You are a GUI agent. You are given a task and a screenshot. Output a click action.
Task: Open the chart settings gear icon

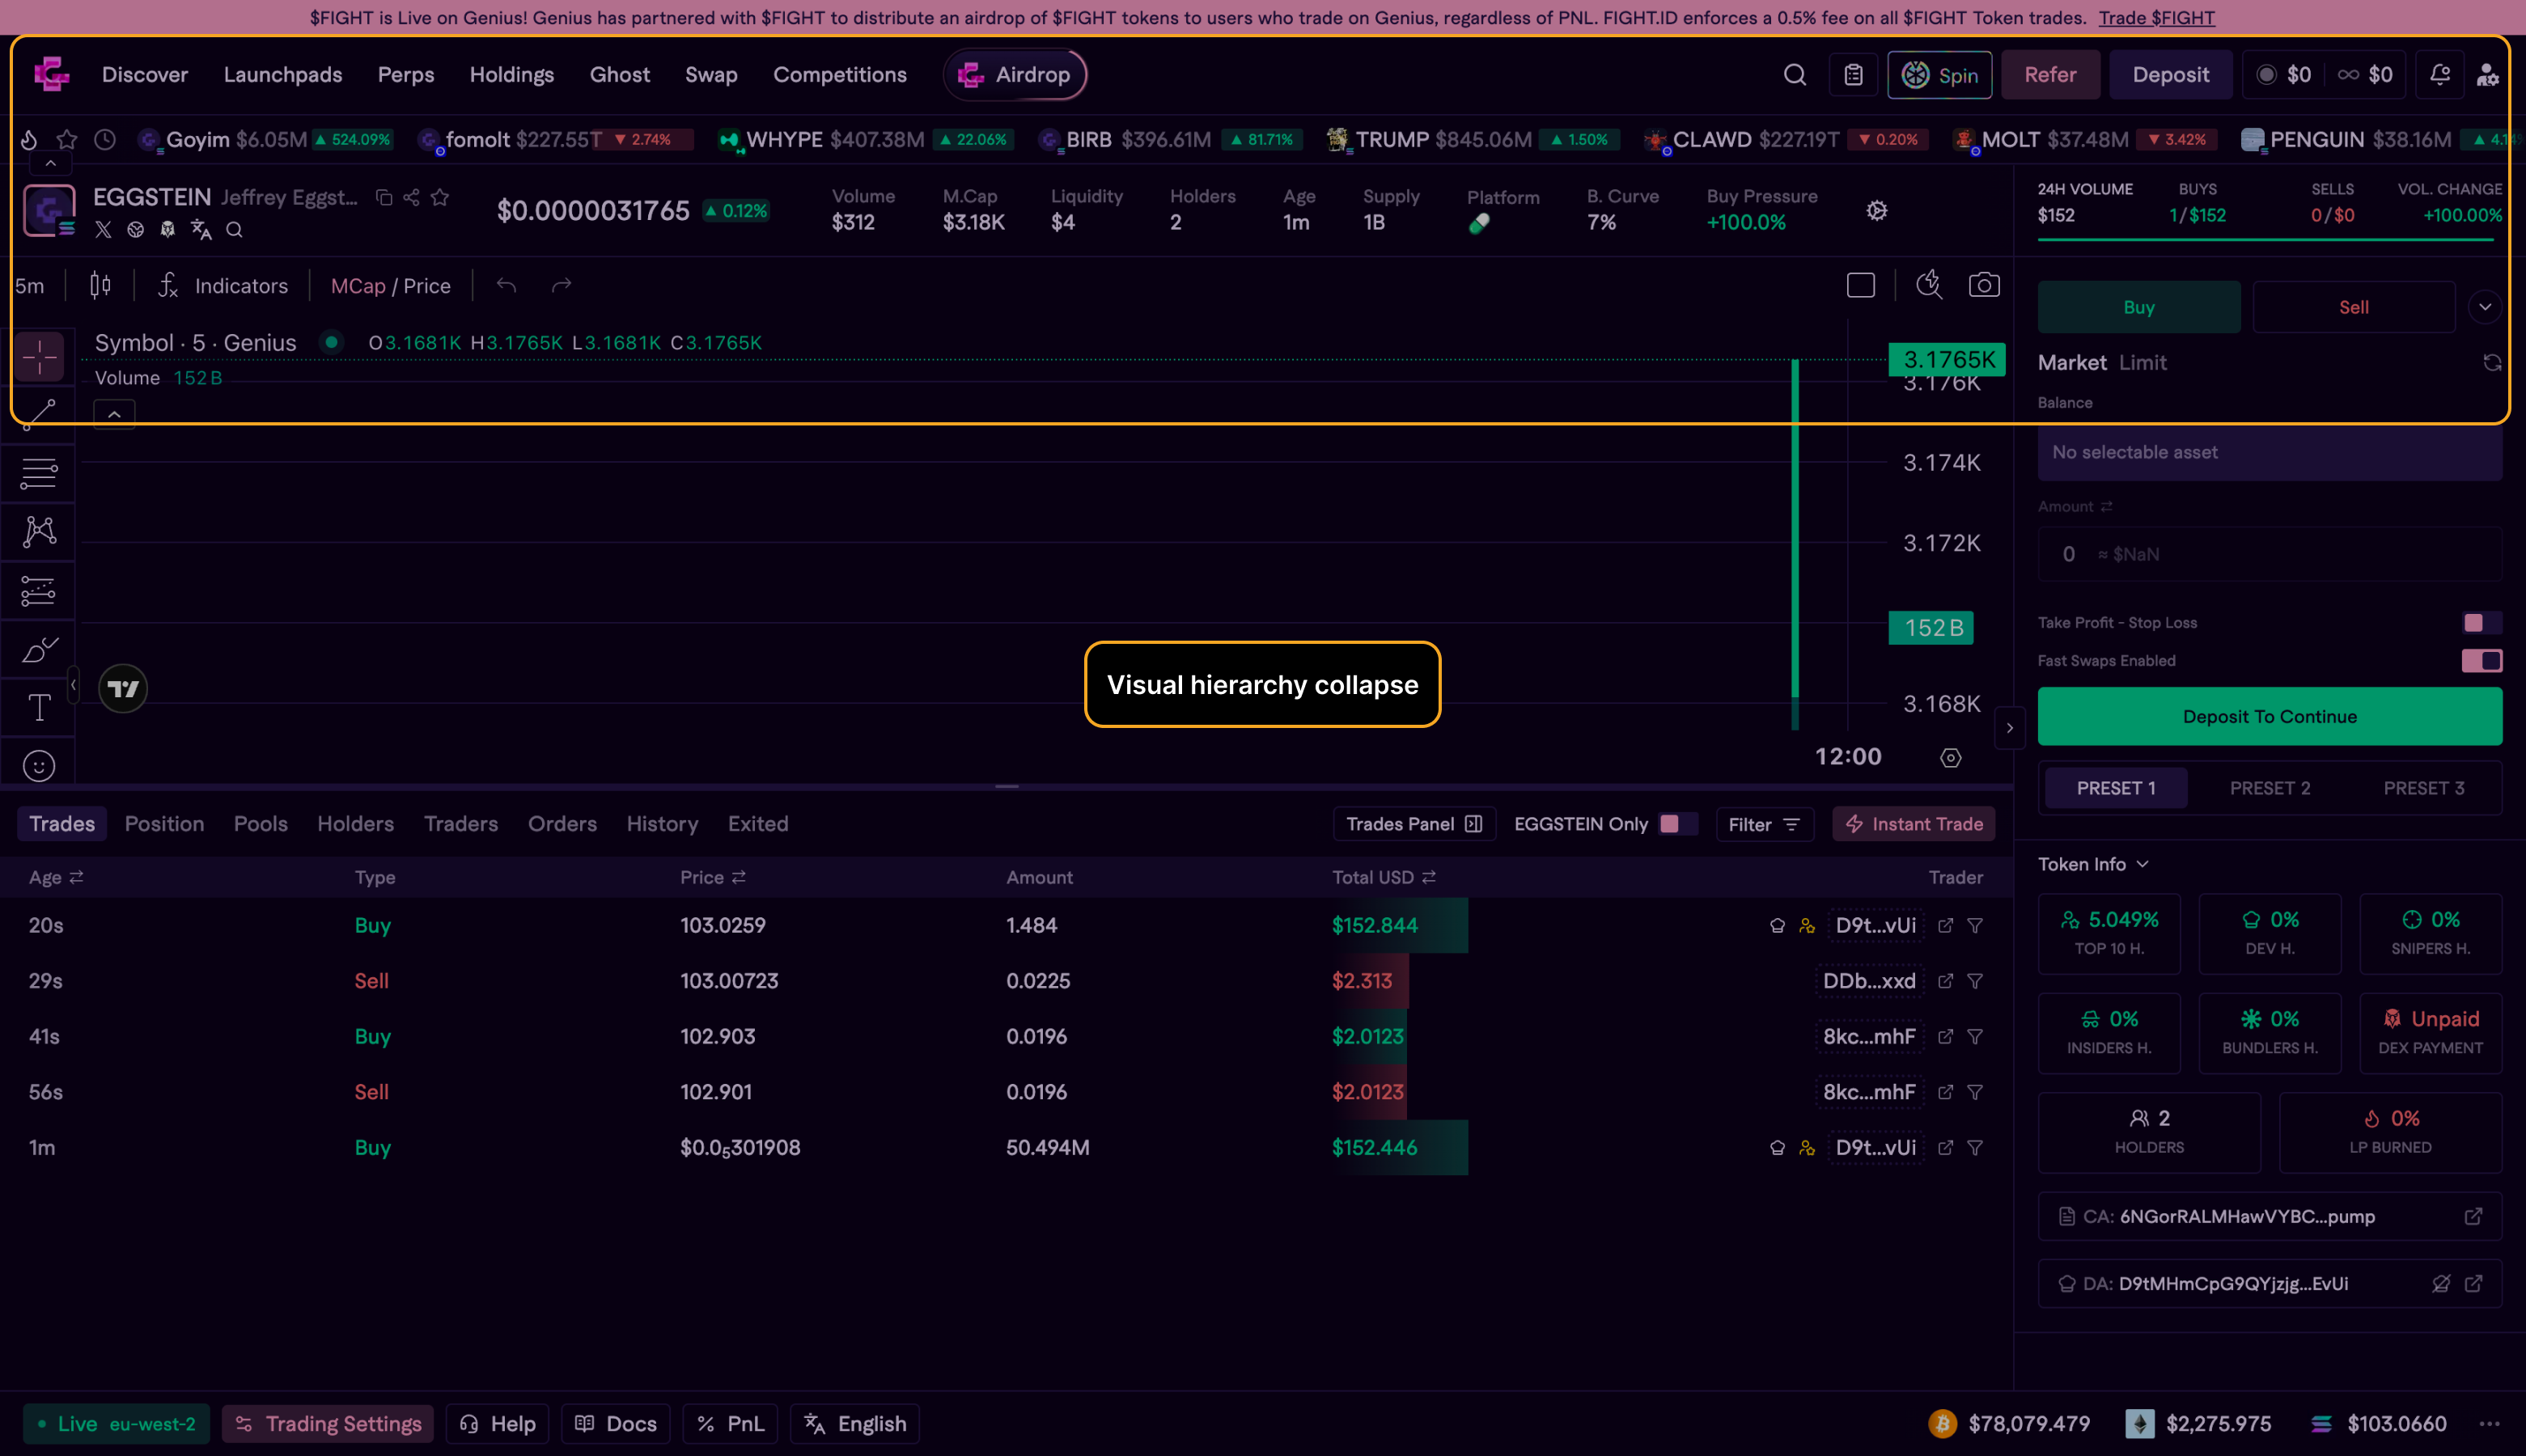click(x=1877, y=211)
